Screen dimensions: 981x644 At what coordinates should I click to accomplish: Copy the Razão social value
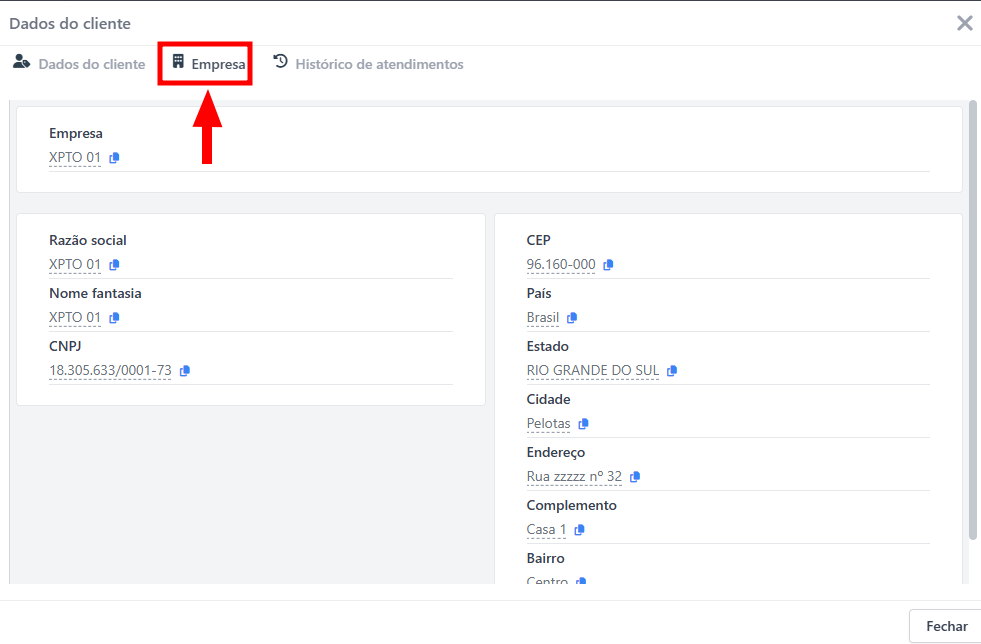pos(114,265)
